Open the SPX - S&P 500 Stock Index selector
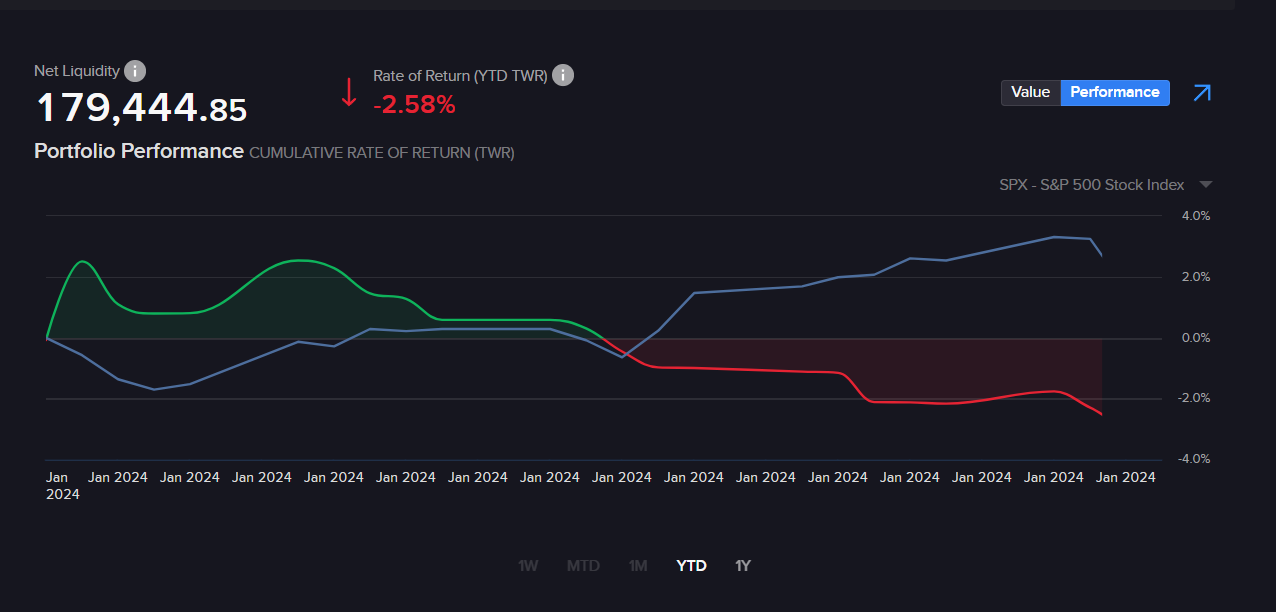 [x=1091, y=185]
